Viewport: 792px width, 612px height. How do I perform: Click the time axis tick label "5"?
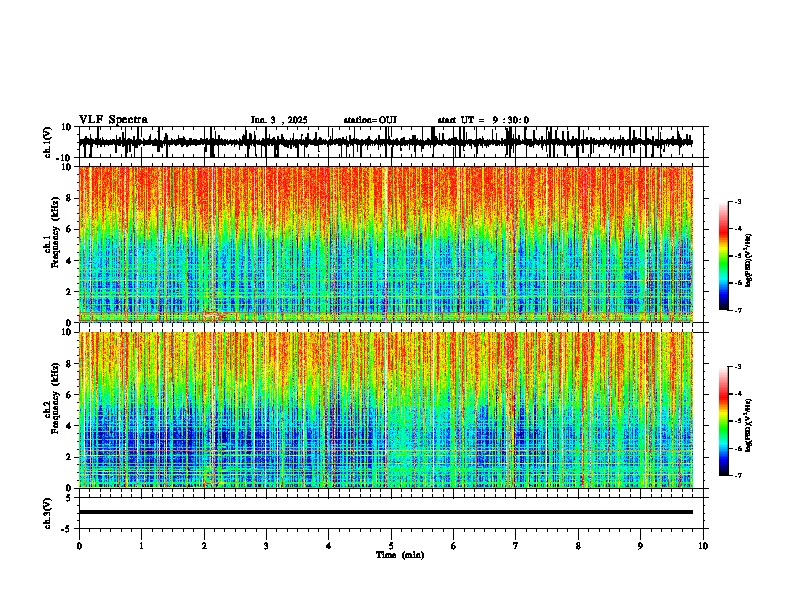(391, 546)
